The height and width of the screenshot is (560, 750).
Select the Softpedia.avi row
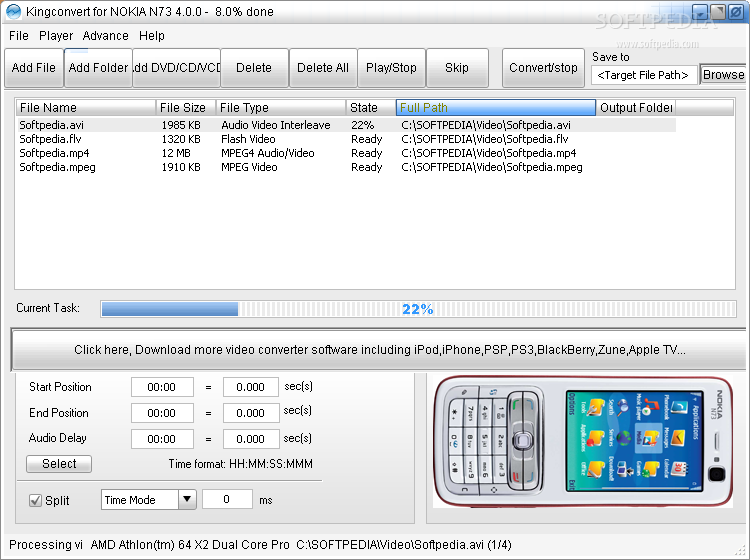click(346, 125)
